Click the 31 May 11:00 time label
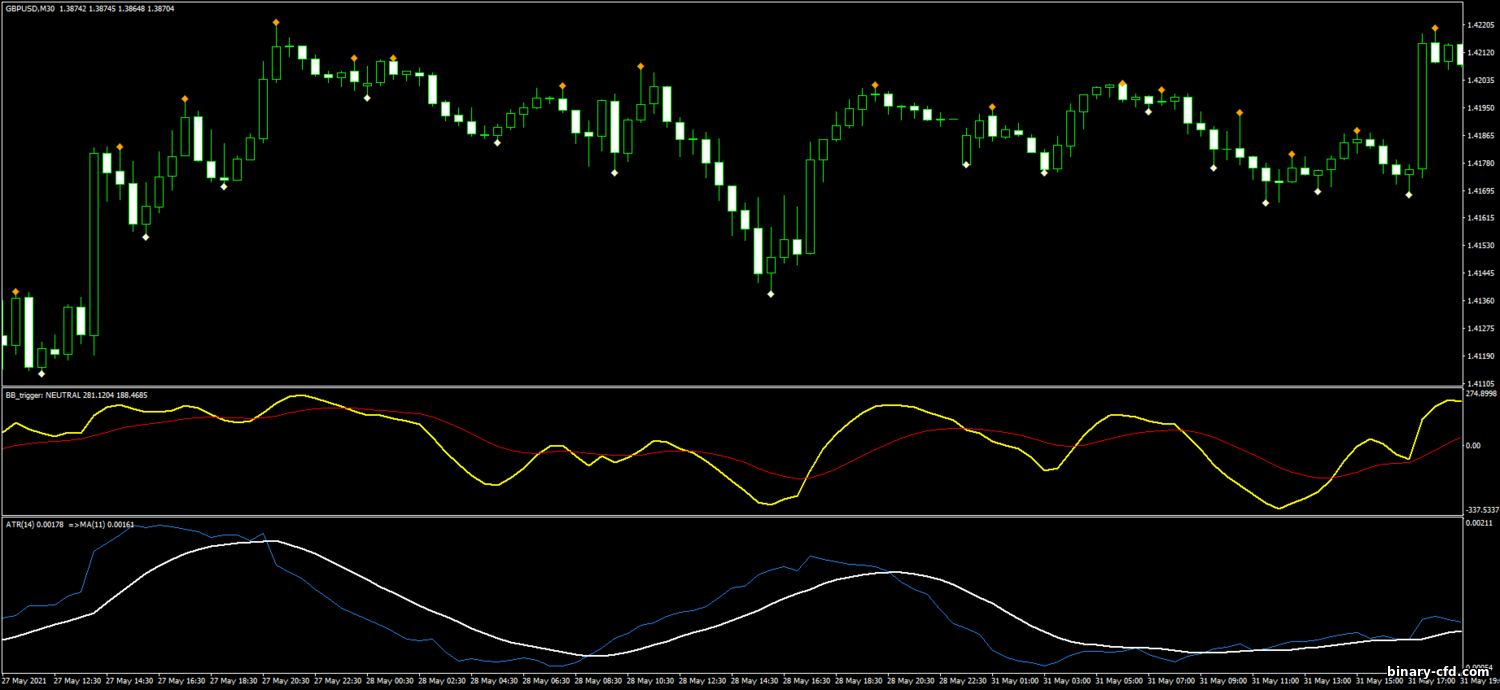This screenshot has height=690, width=1500. point(1276,681)
